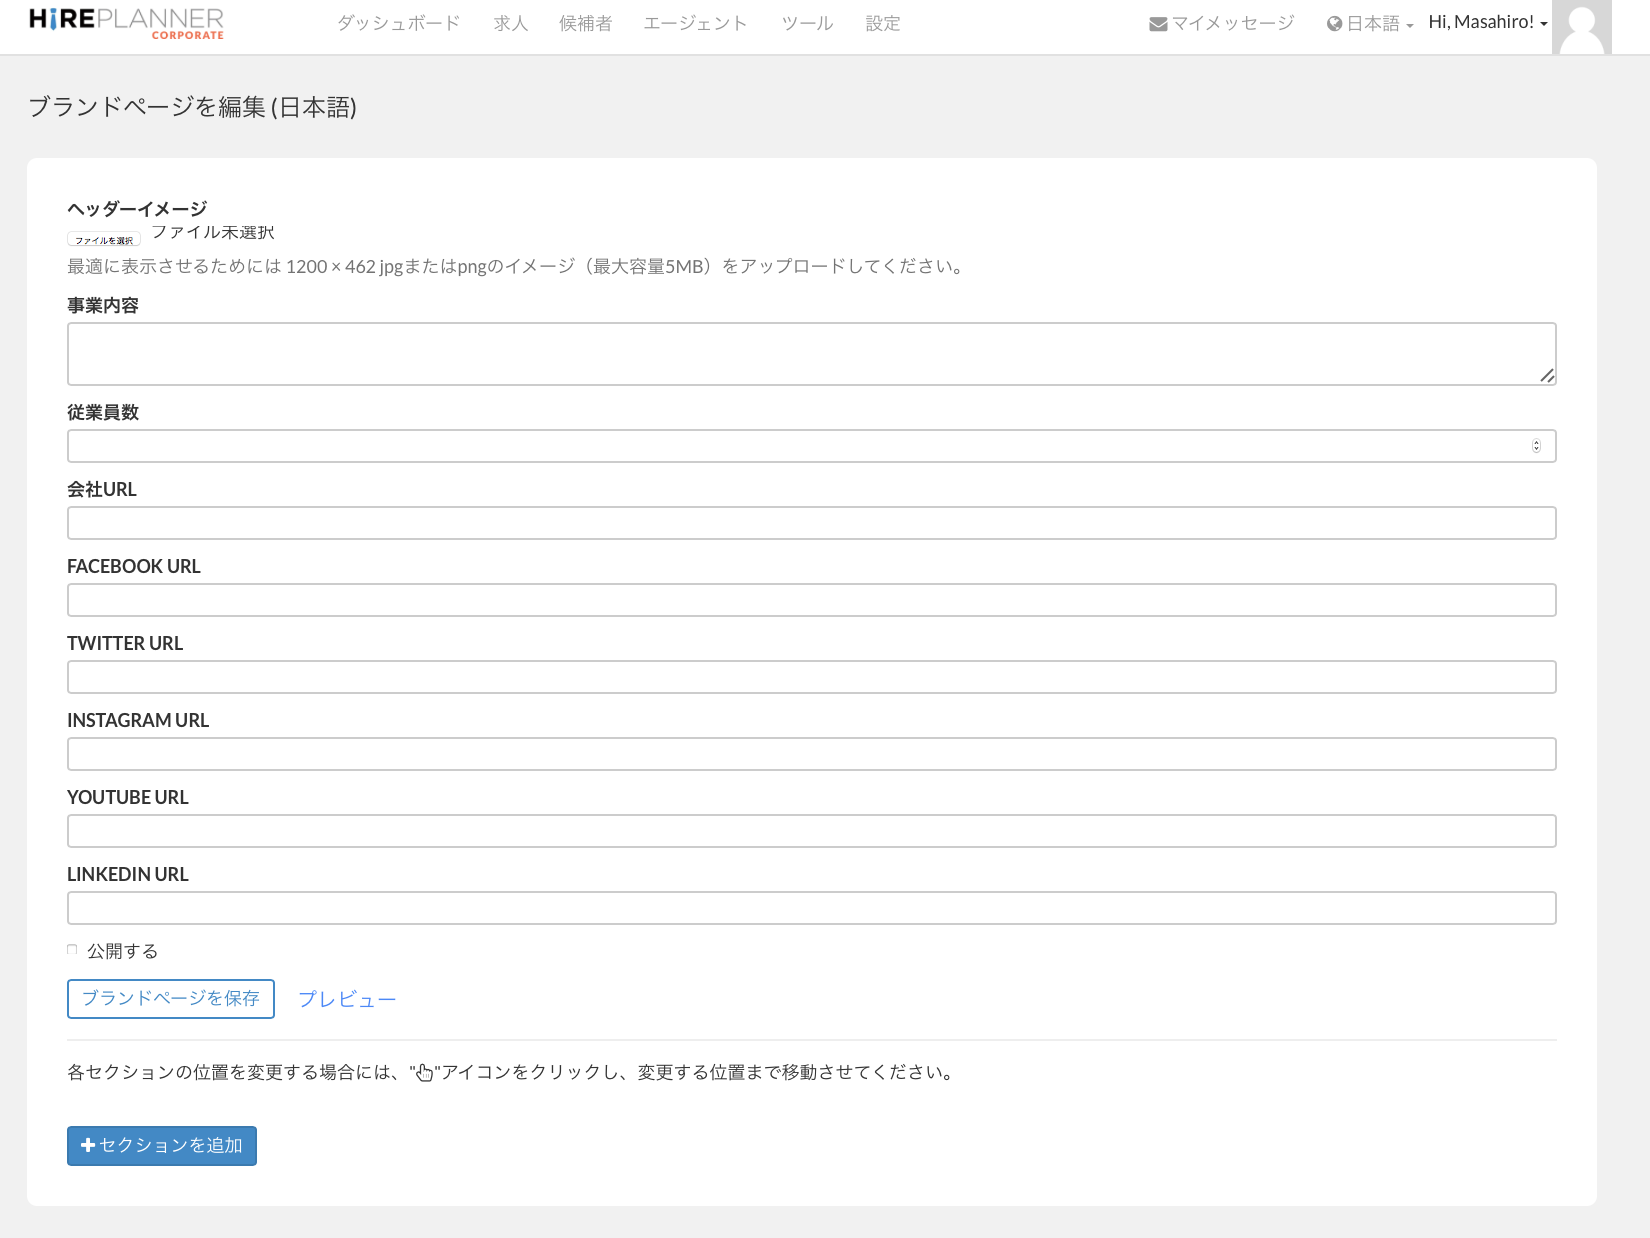This screenshot has height=1238, width=1650.
Task: Click the HirePlanner Corporate logo
Action: 126,23
